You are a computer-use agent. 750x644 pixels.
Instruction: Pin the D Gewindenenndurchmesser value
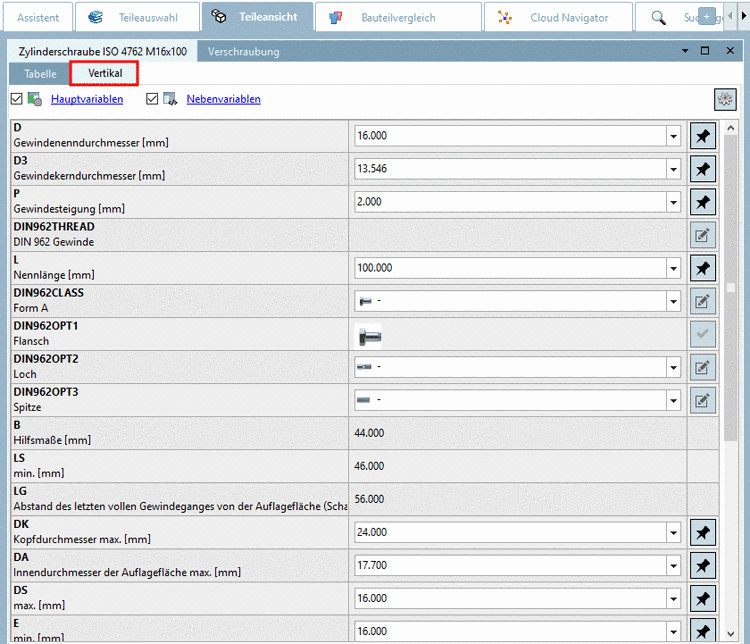(703, 136)
